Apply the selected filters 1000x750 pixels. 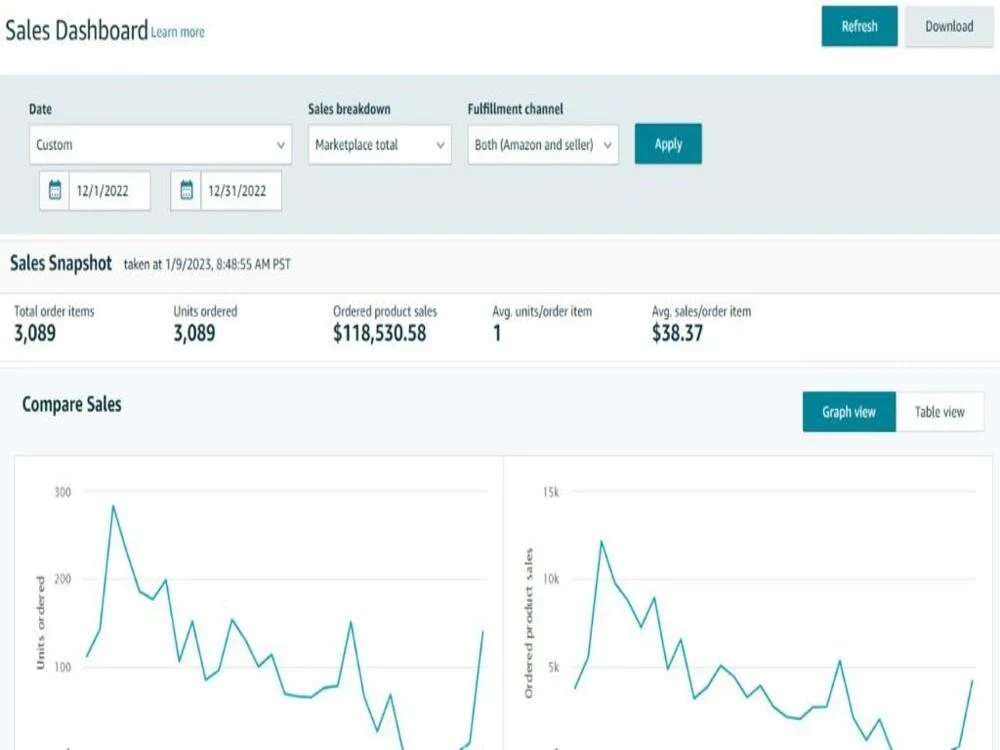[668, 144]
